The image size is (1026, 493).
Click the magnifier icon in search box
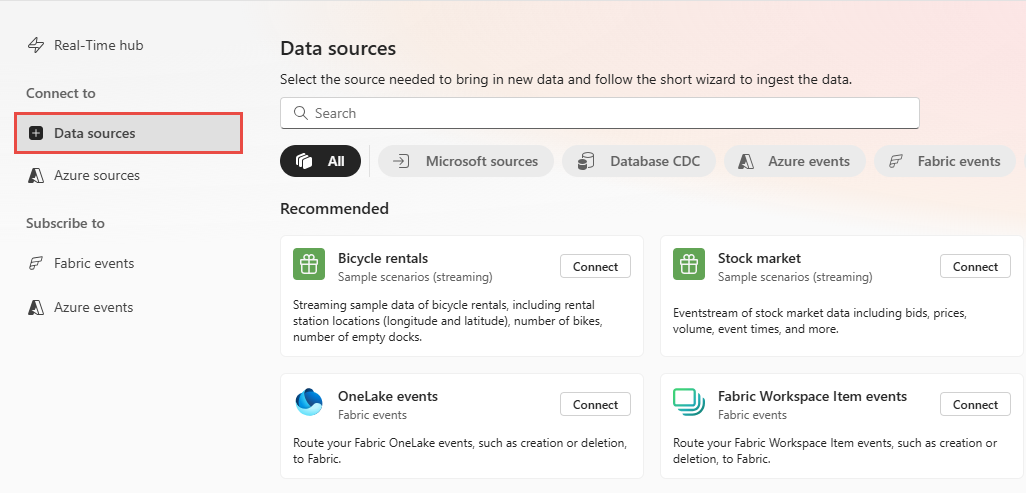300,113
